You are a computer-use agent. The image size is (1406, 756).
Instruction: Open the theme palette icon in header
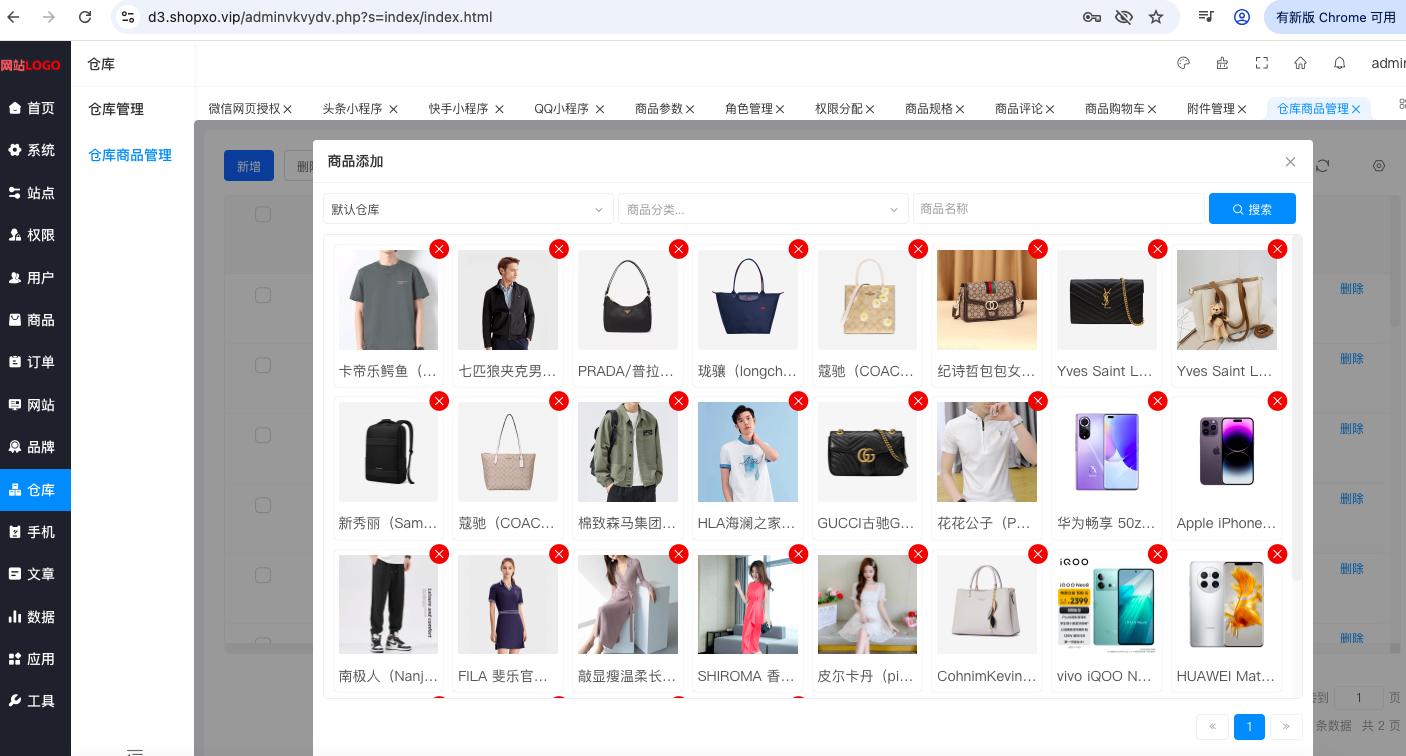[1184, 63]
